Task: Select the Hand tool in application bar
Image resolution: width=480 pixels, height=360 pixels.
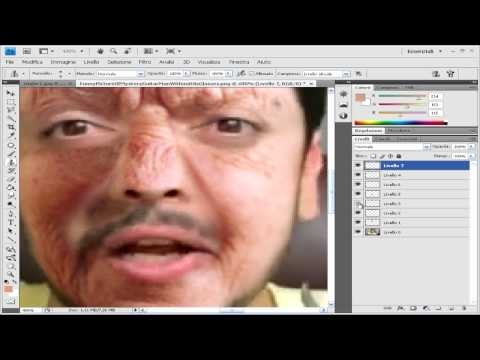Action: tap(100, 51)
